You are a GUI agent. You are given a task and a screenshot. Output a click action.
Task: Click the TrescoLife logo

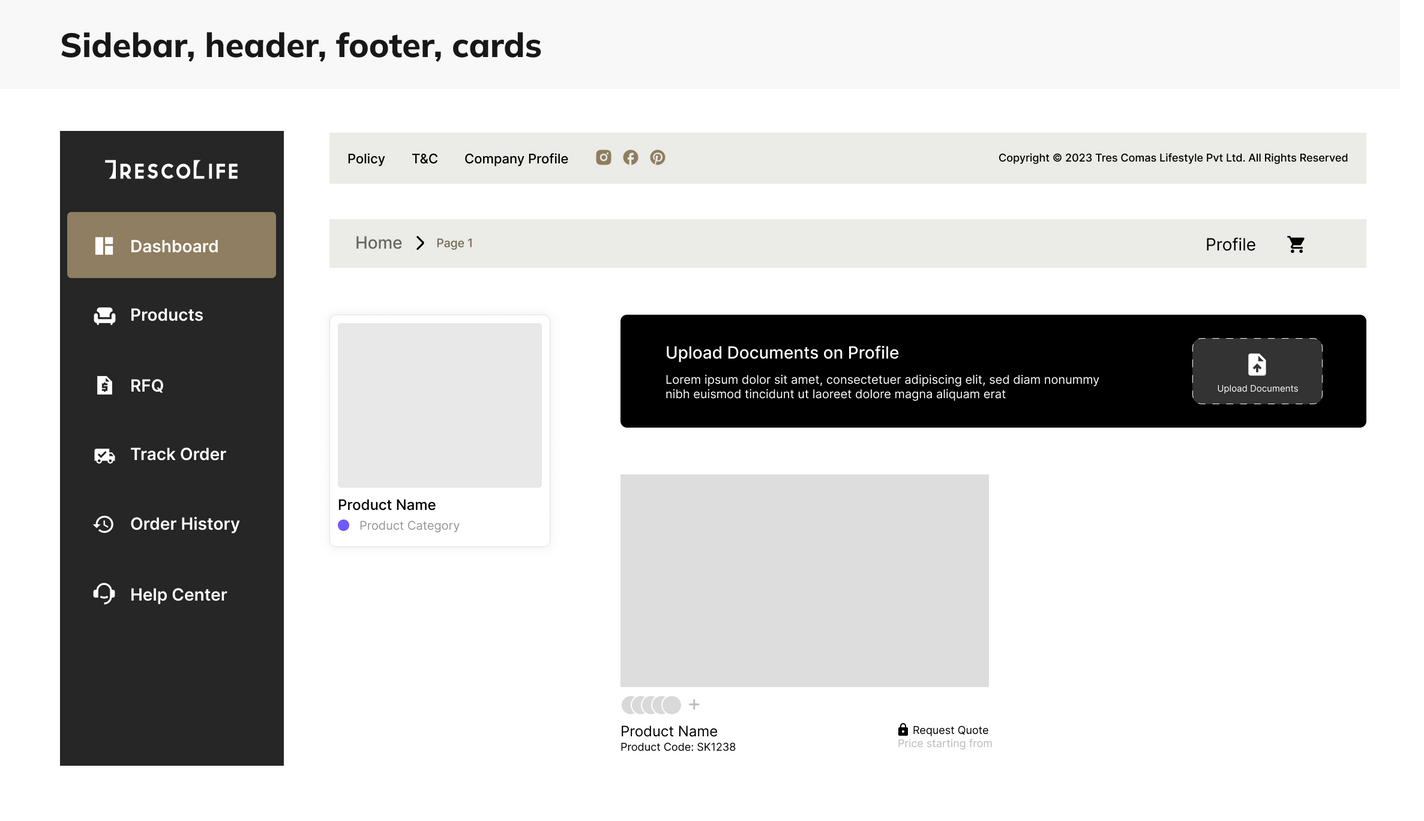[x=171, y=170]
